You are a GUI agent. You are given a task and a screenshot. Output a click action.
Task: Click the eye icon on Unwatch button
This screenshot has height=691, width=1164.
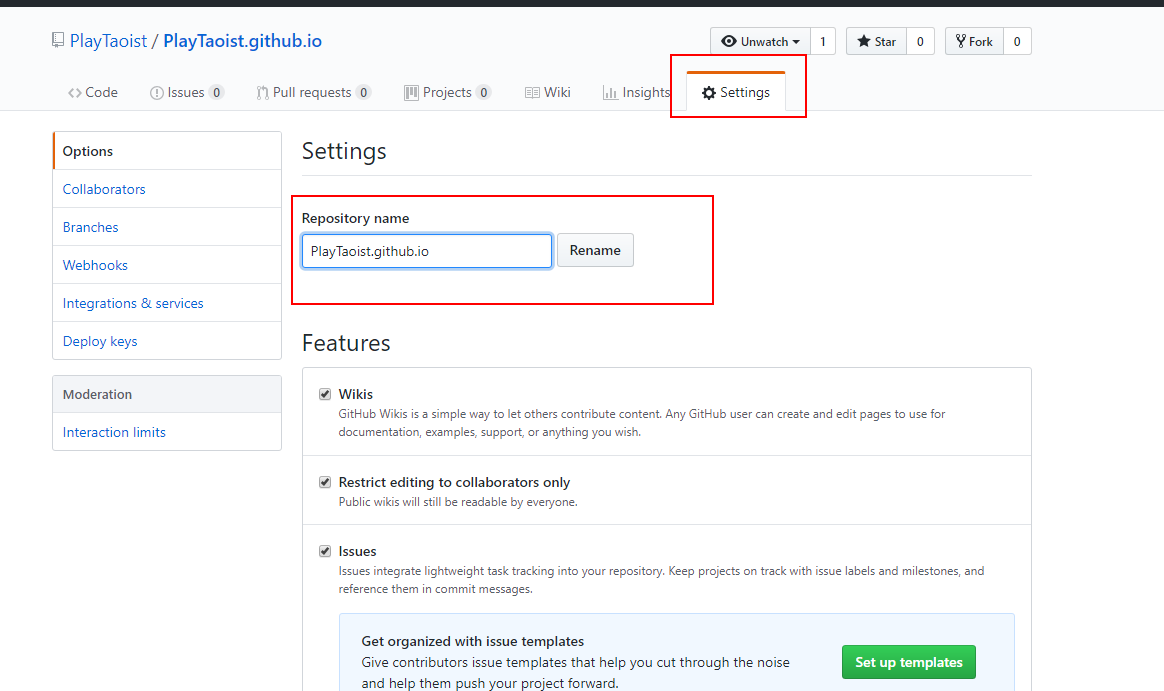(x=729, y=42)
